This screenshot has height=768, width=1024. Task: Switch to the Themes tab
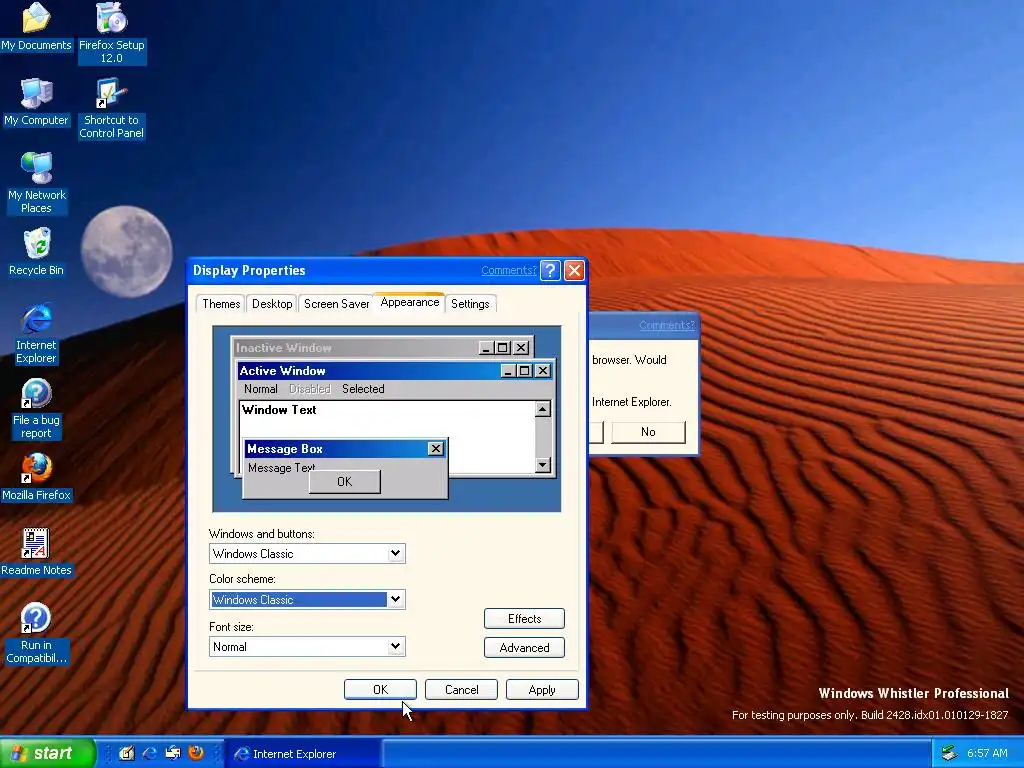pyautogui.click(x=221, y=304)
